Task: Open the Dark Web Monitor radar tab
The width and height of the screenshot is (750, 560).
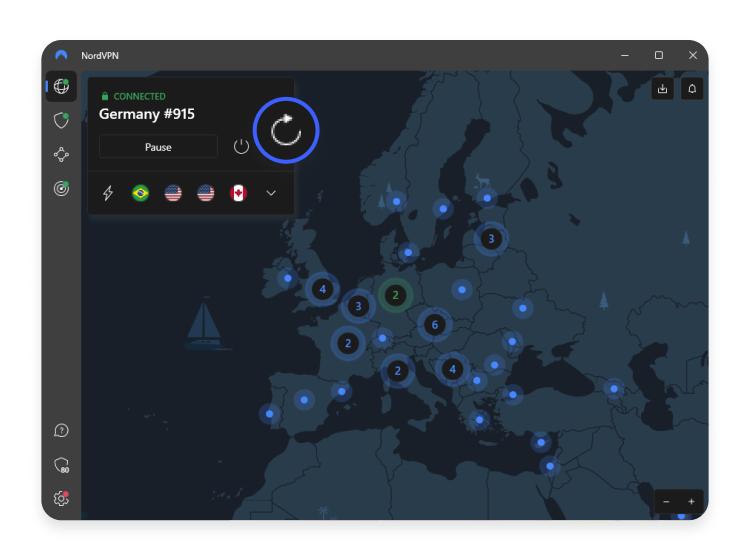Action: pyautogui.click(x=61, y=188)
